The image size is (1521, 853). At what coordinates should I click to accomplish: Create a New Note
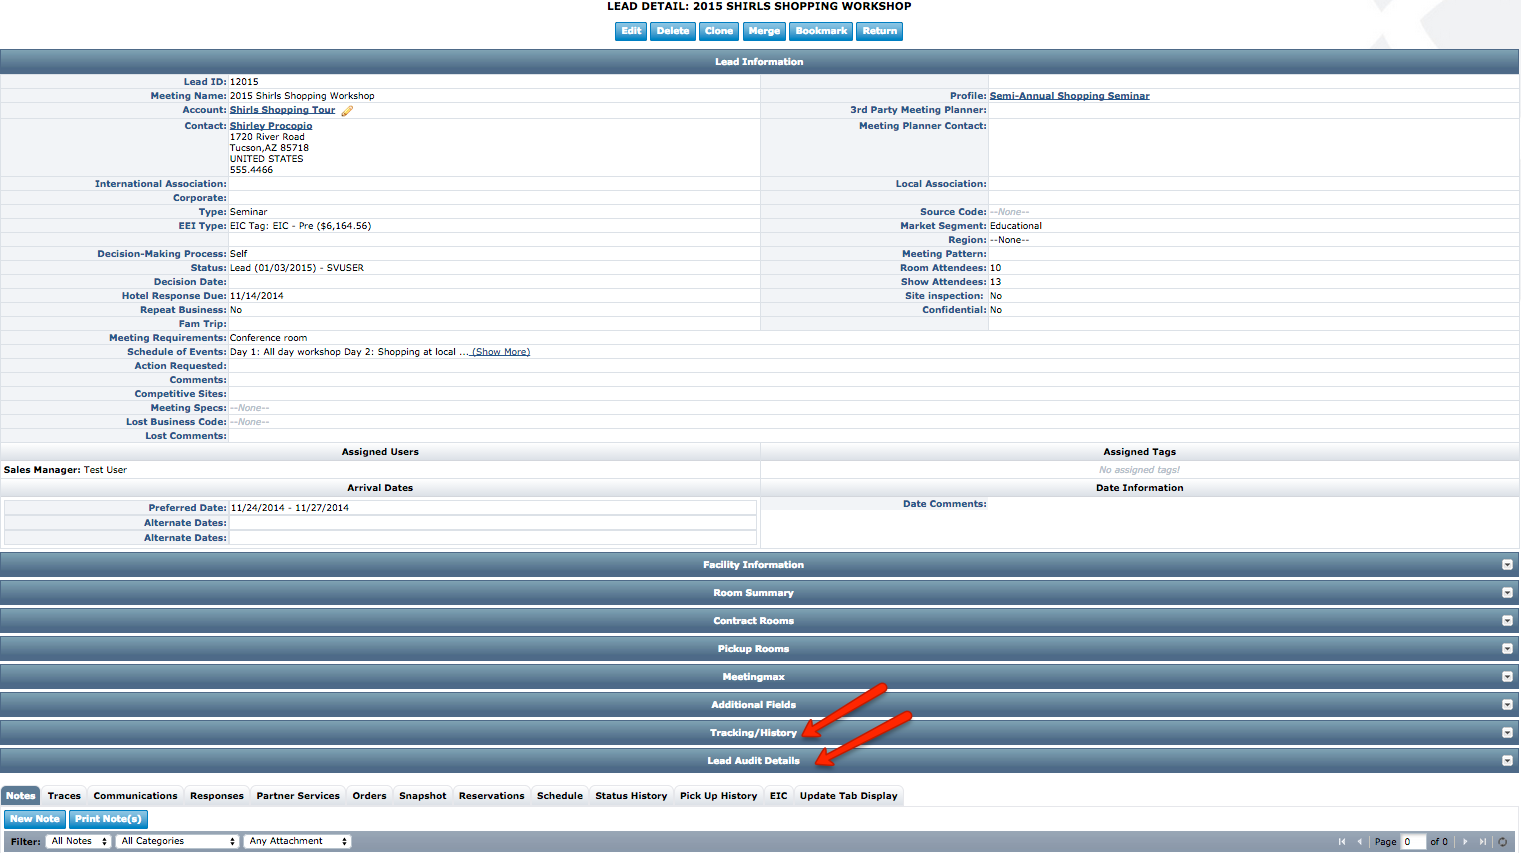(35, 819)
